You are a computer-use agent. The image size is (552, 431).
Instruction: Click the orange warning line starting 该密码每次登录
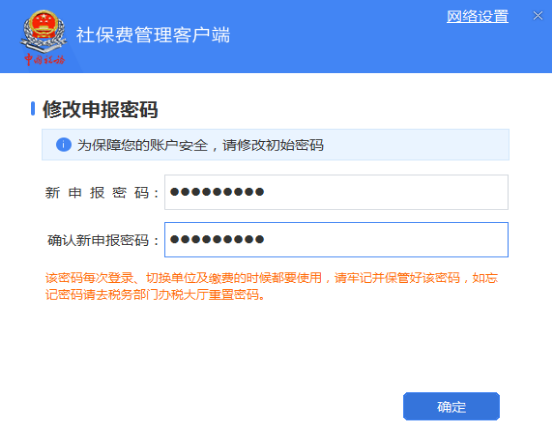(x=271, y=278)
